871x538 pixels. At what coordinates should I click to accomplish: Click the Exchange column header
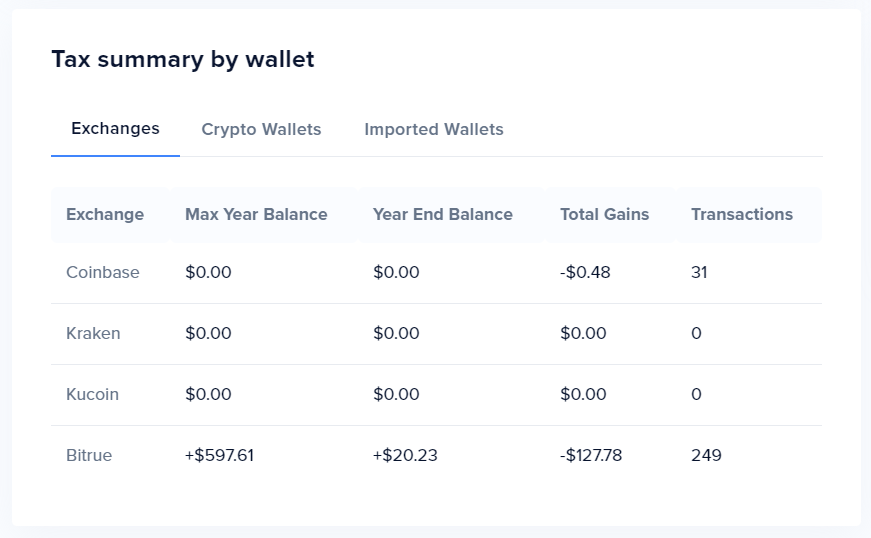coord(105,214)
